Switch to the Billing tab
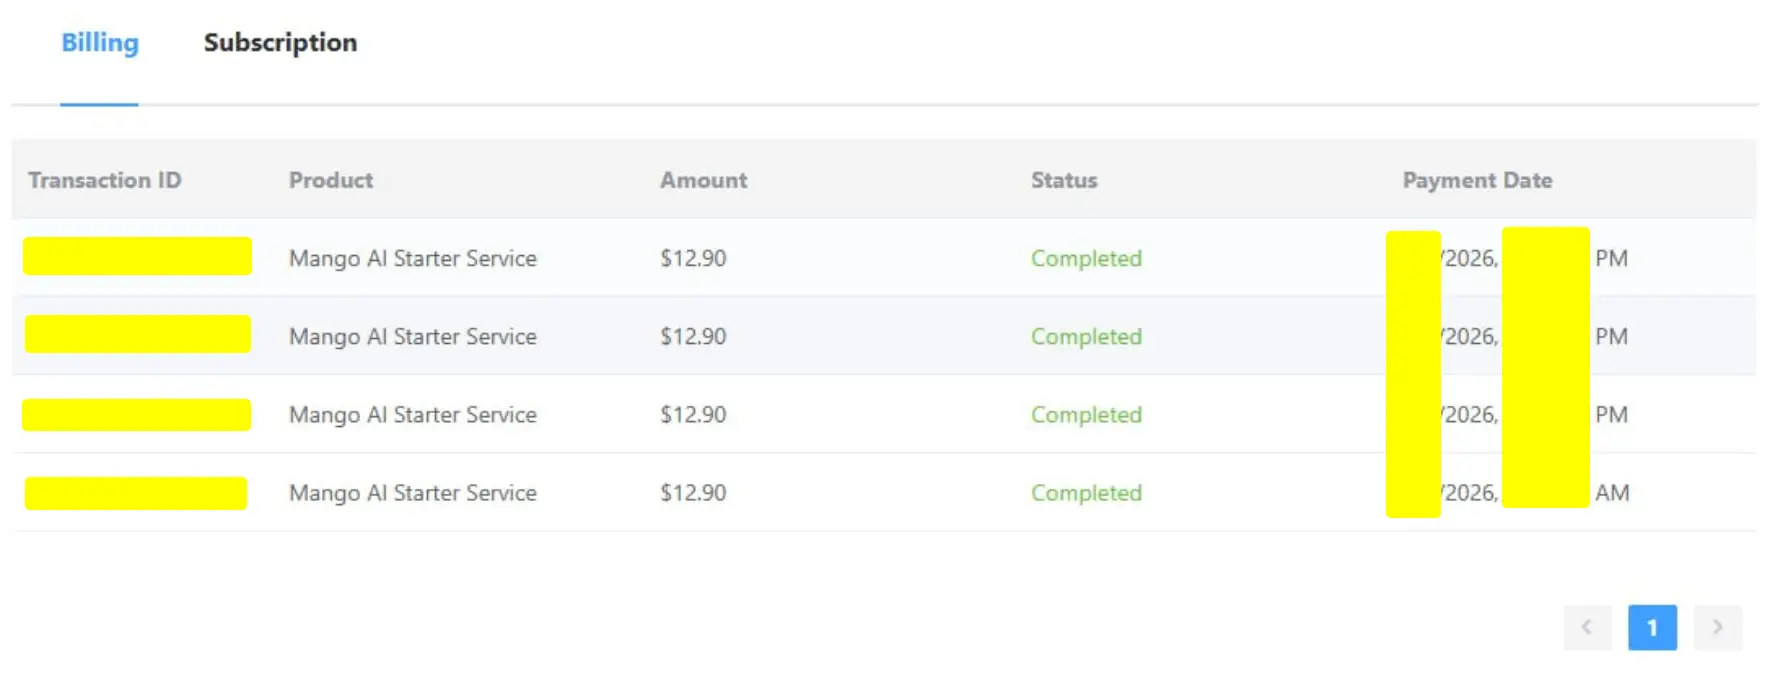 coord(100,43)
